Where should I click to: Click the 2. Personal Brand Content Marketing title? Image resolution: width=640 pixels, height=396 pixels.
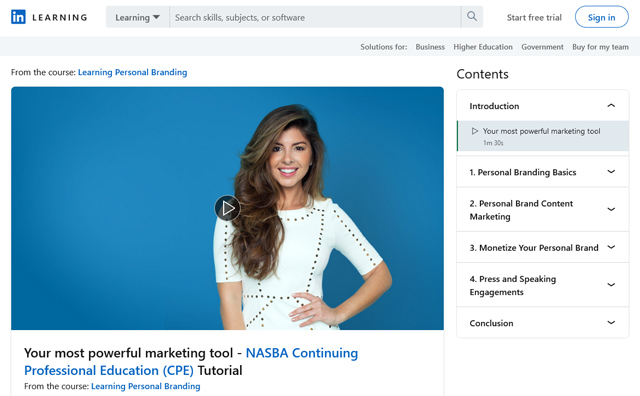(x=521, y=210)
